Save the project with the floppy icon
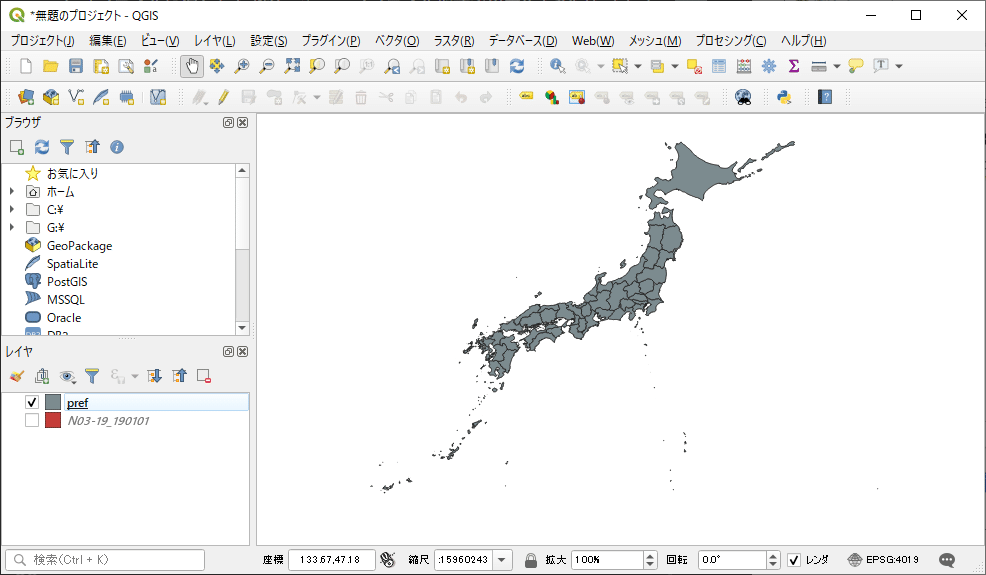 (75, 66)
